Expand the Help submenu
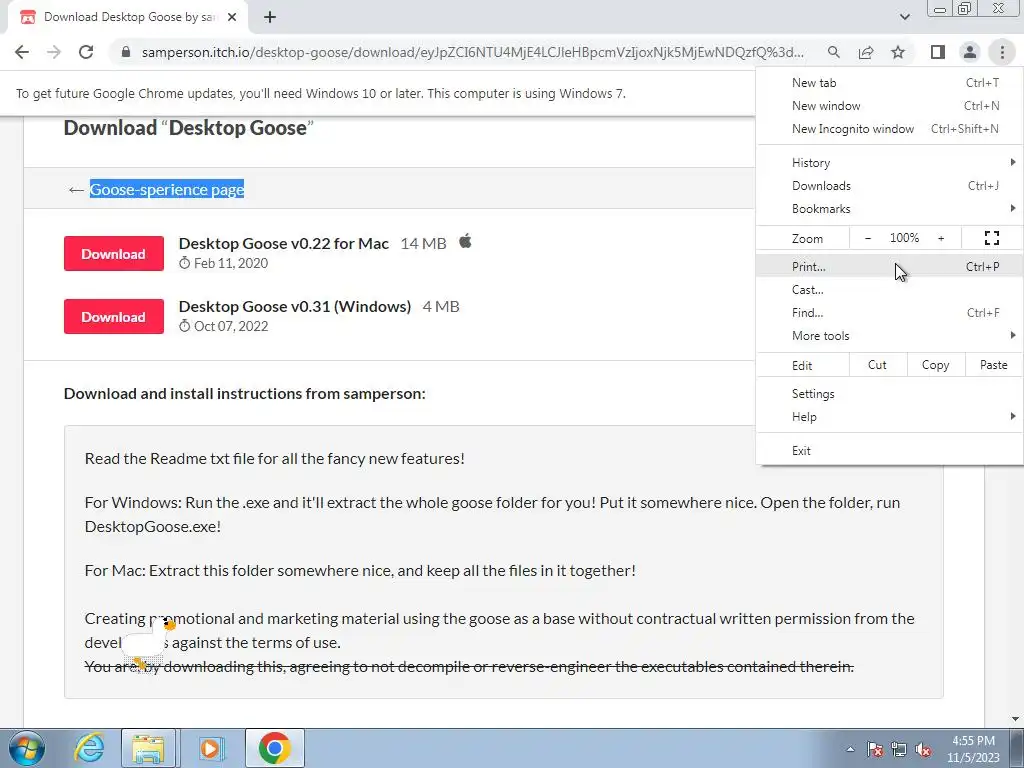Image resolution: width=1024 pixels, height=768 pixels. pyautogui.click(x=889, y=417)
